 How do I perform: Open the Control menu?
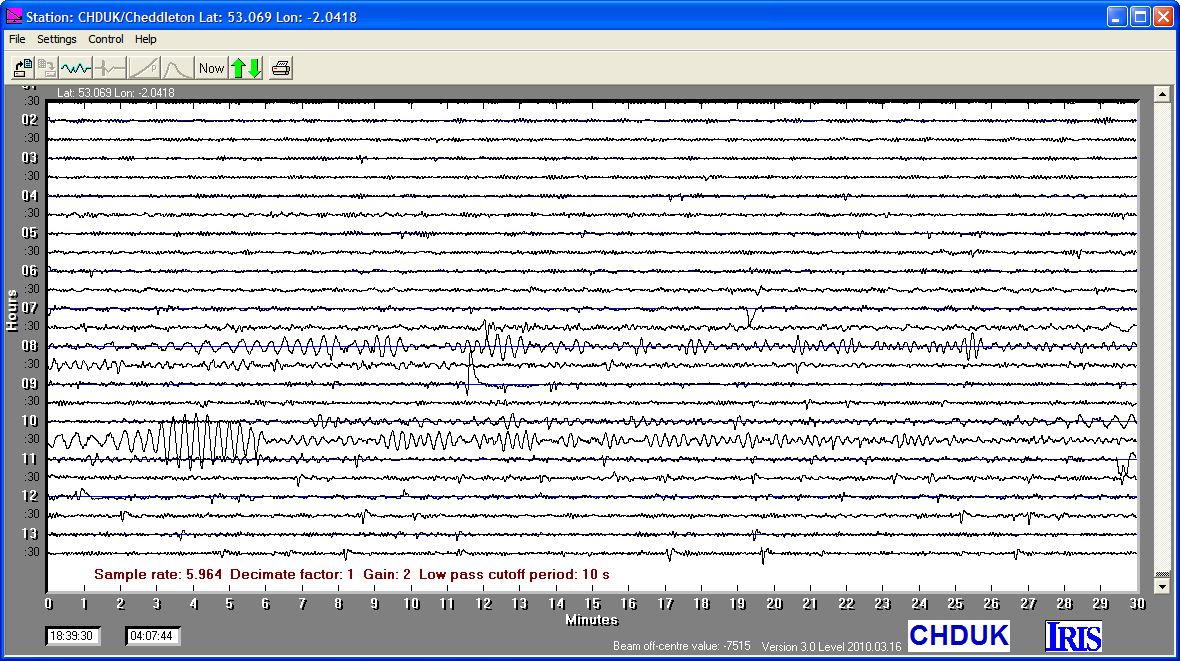click(105, 39)
